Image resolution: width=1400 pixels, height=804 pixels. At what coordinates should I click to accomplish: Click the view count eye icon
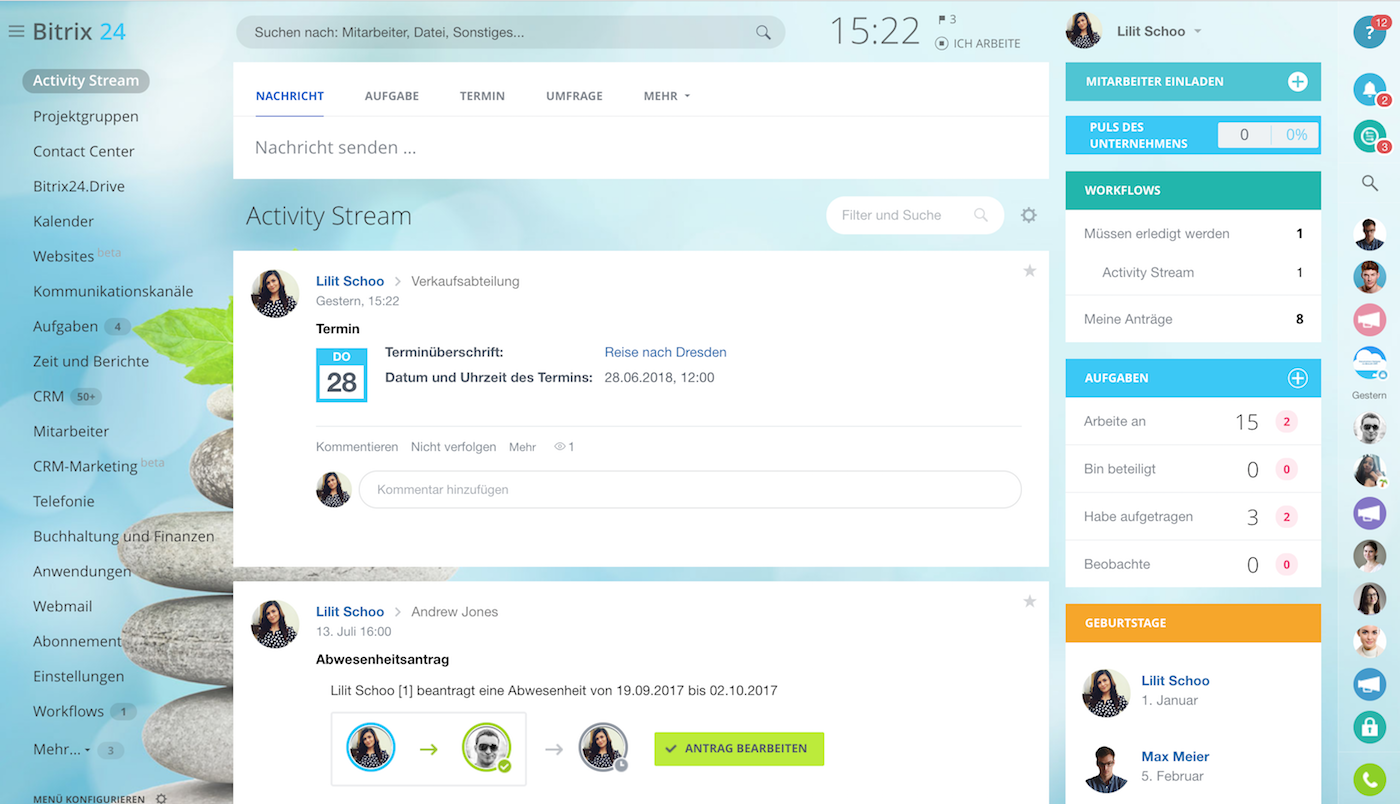pyautogui.click(x=560, y=447)
